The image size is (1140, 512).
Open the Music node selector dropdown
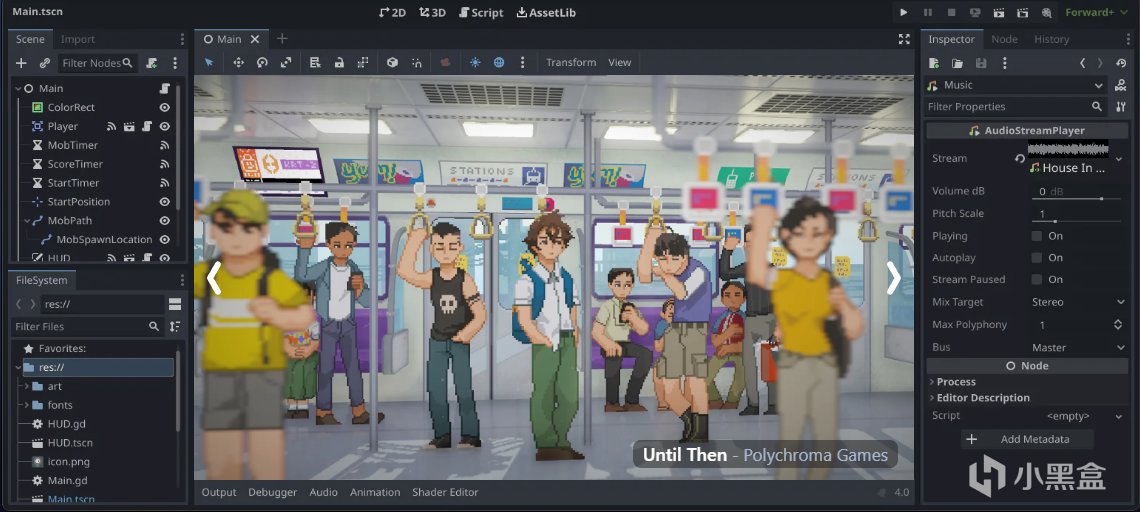point(1016,85)
